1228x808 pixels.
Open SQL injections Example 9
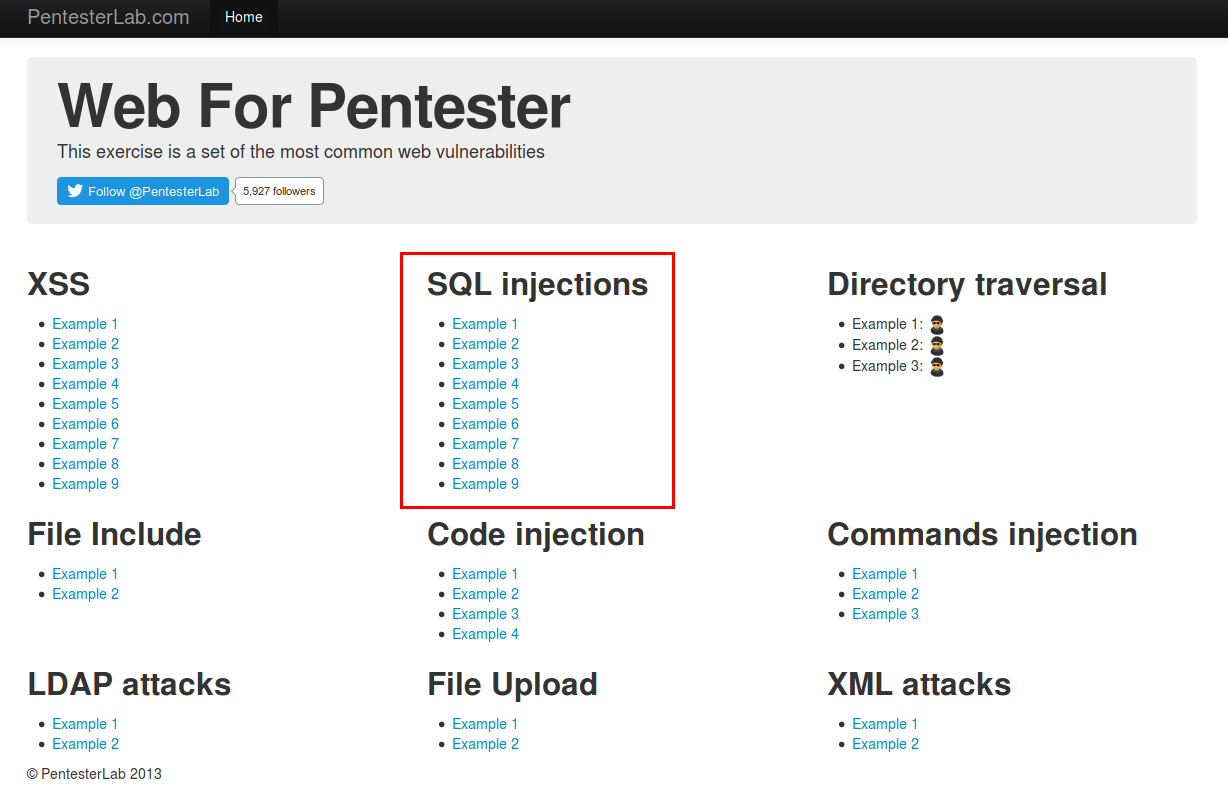485,483
